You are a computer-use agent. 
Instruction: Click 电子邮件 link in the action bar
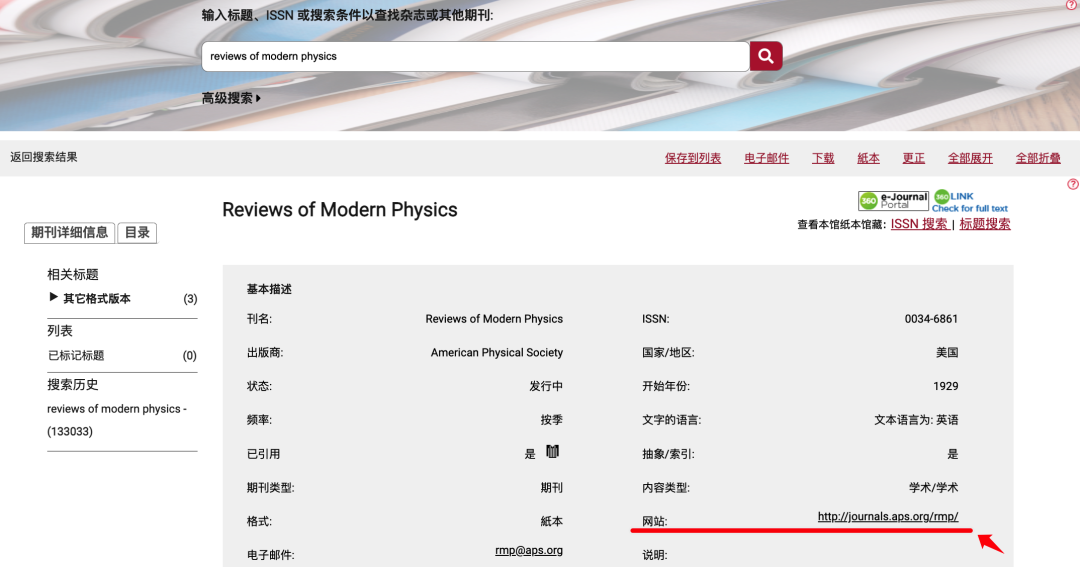point(767,158)
